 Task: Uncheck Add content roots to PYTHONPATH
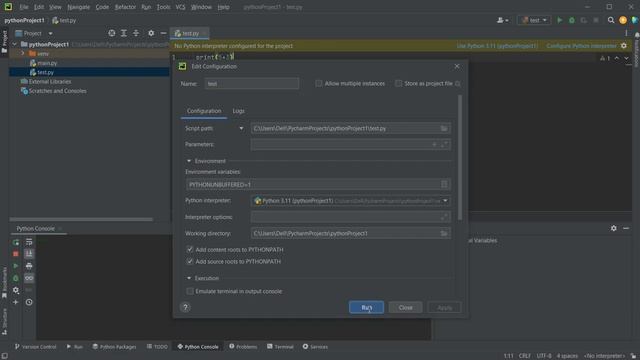pyautogui.click(x=190, y=249)
